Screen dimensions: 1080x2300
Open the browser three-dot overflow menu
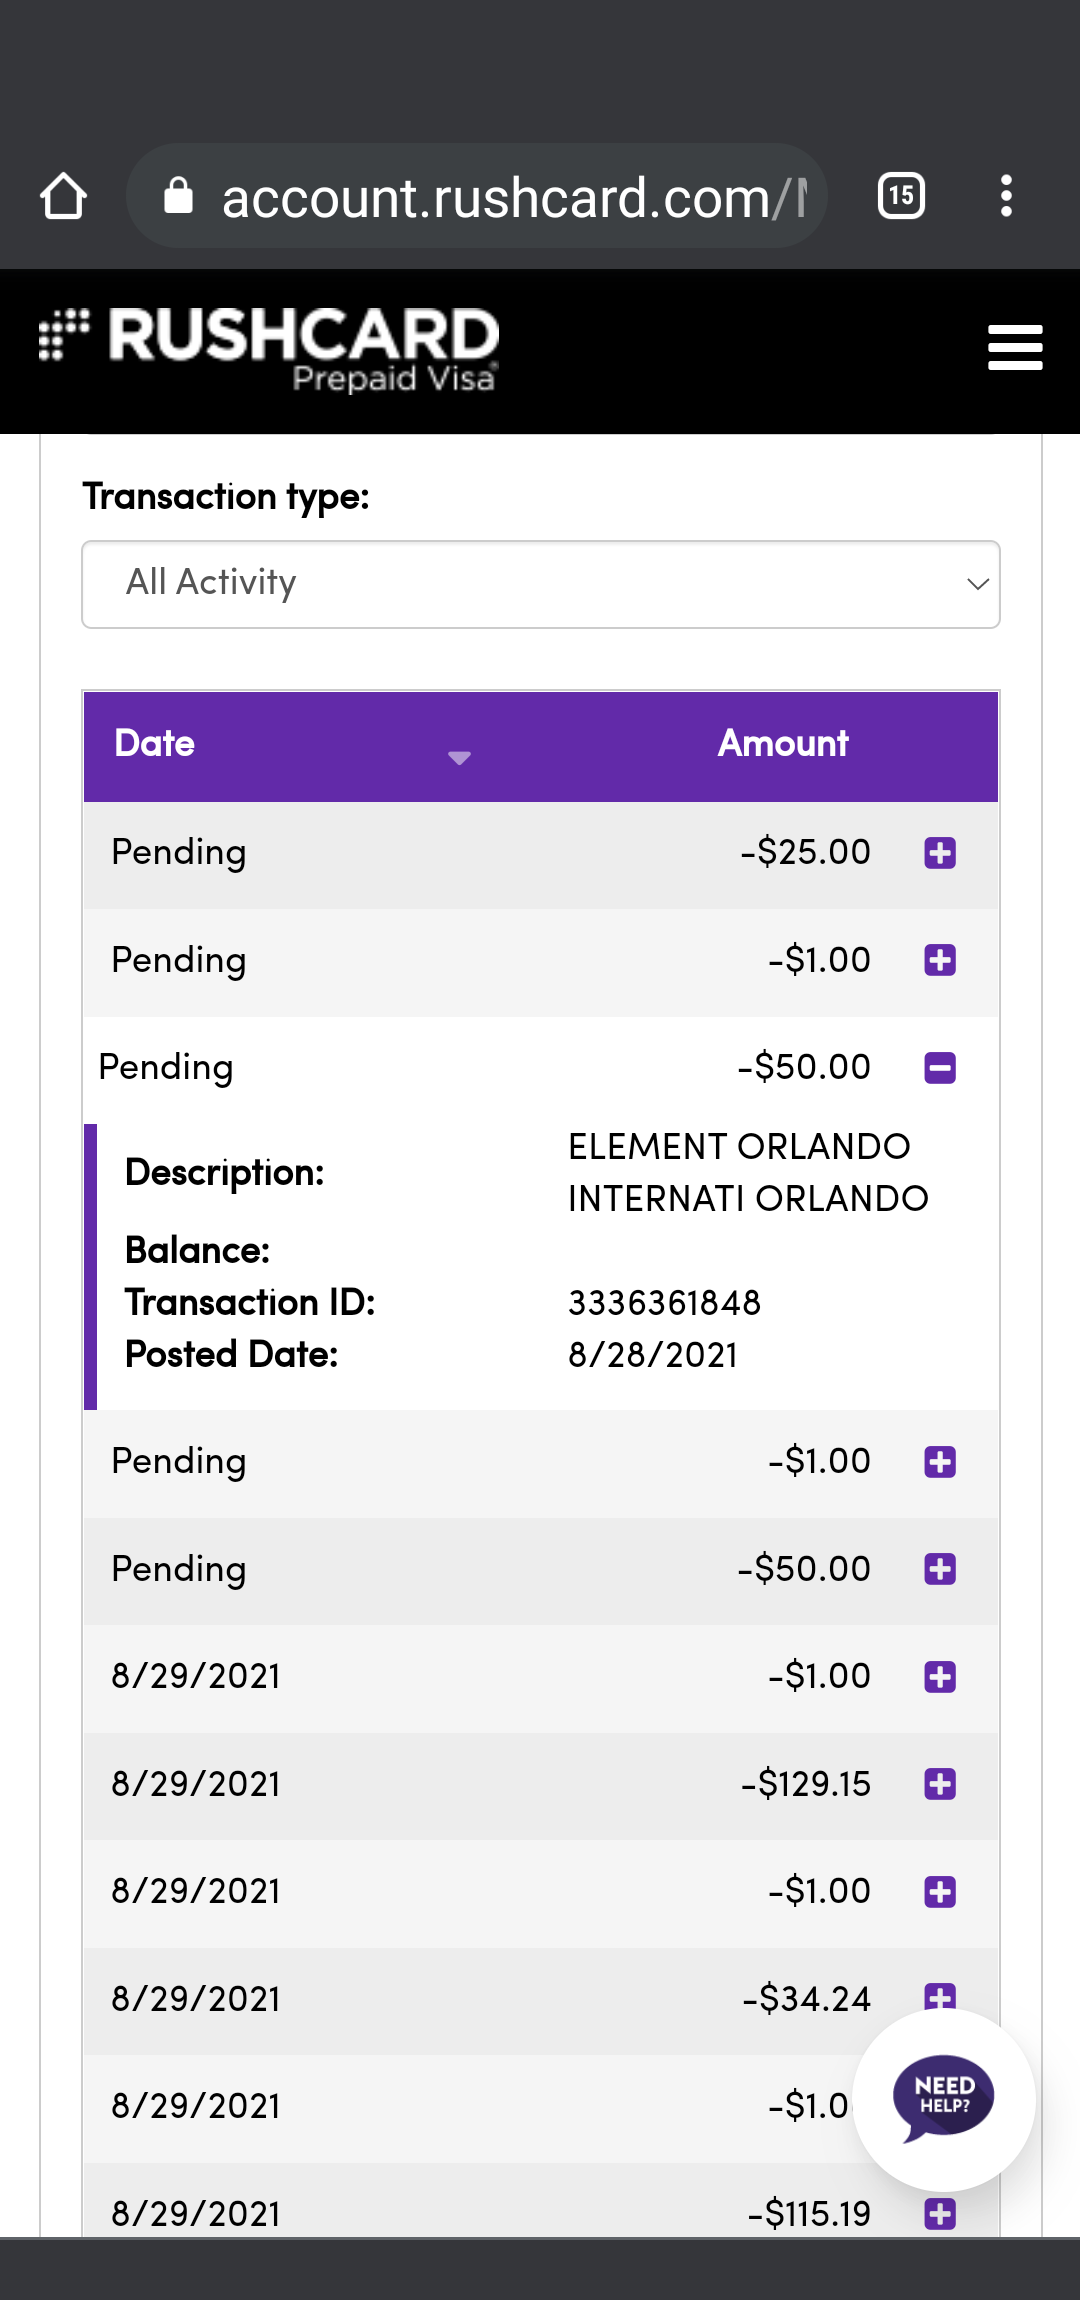tap(1006, 196)
